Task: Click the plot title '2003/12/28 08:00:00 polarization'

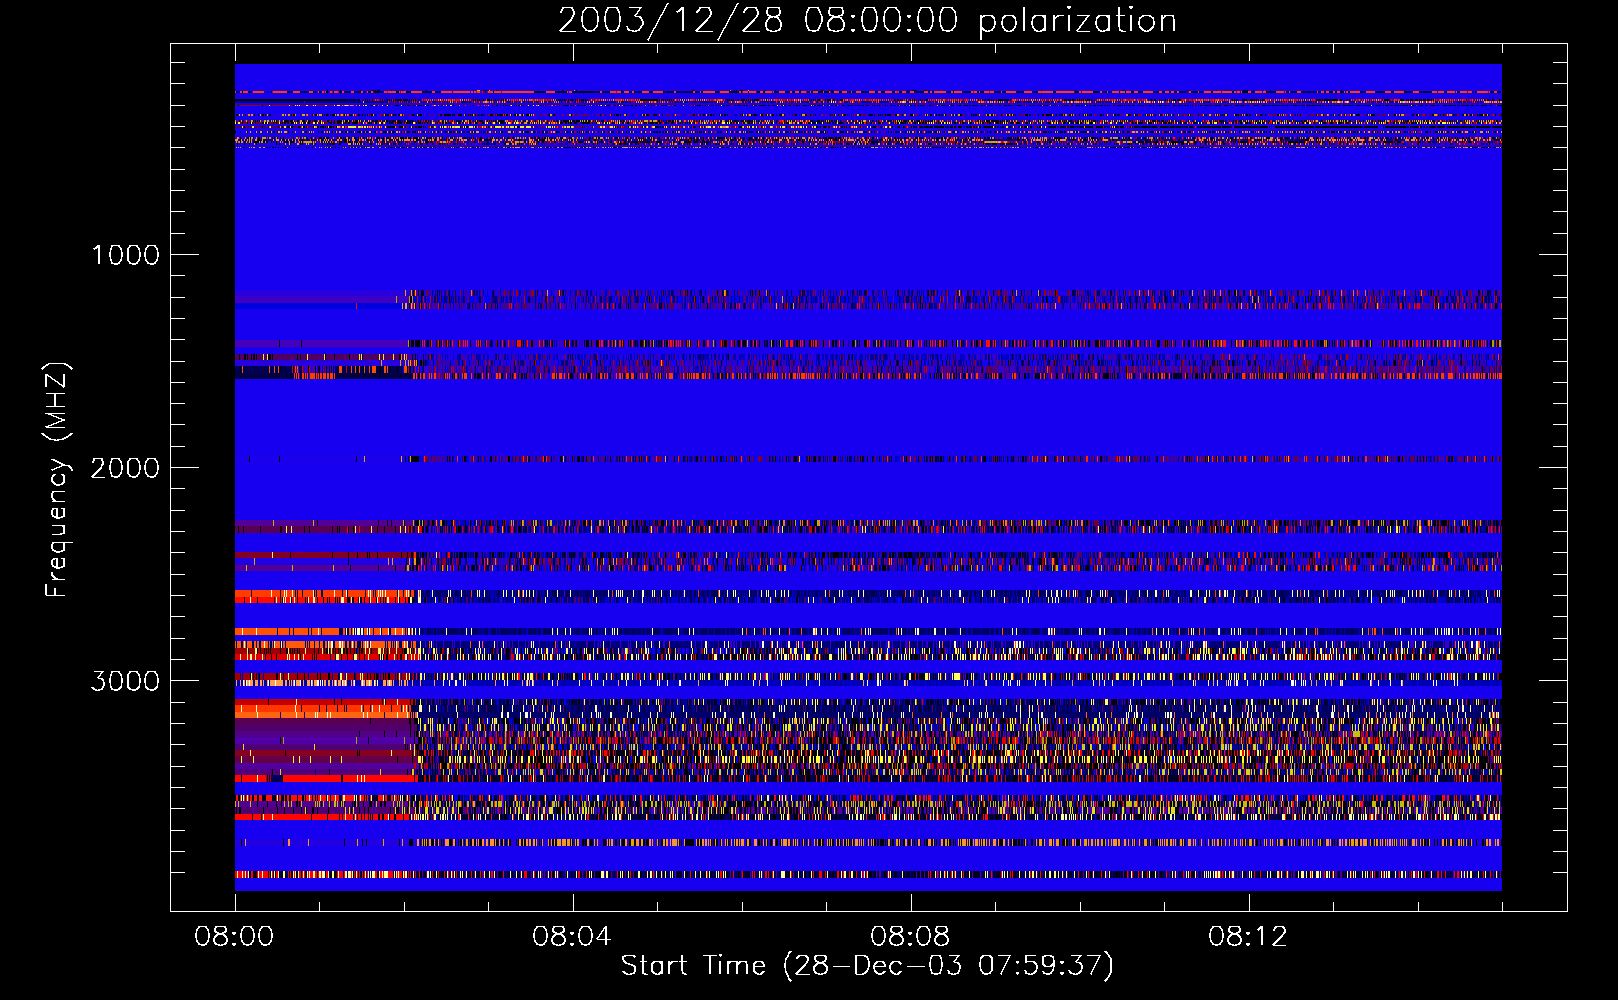Action: pos(867,21)
